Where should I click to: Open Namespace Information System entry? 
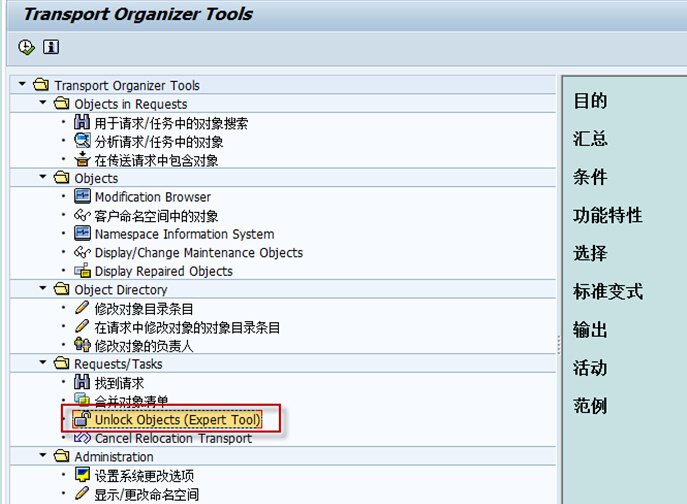[x=184, y=234]
